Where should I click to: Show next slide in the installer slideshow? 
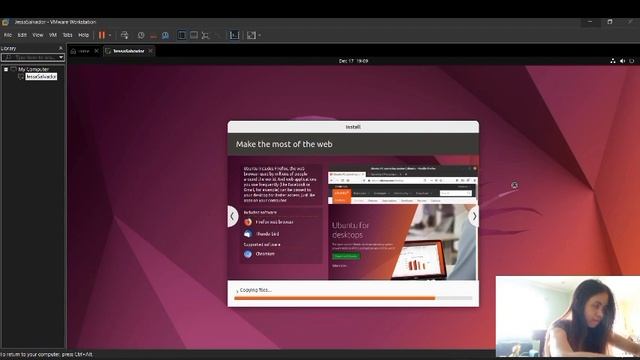coord(474,216)
